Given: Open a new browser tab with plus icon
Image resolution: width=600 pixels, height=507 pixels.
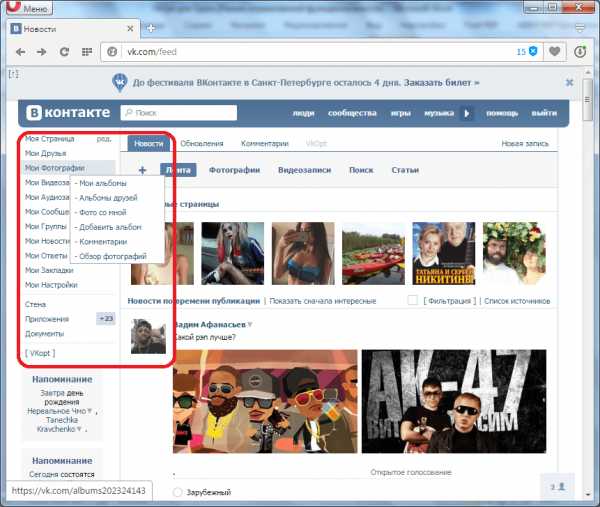Looking at the screenshot, I should 151,28.
